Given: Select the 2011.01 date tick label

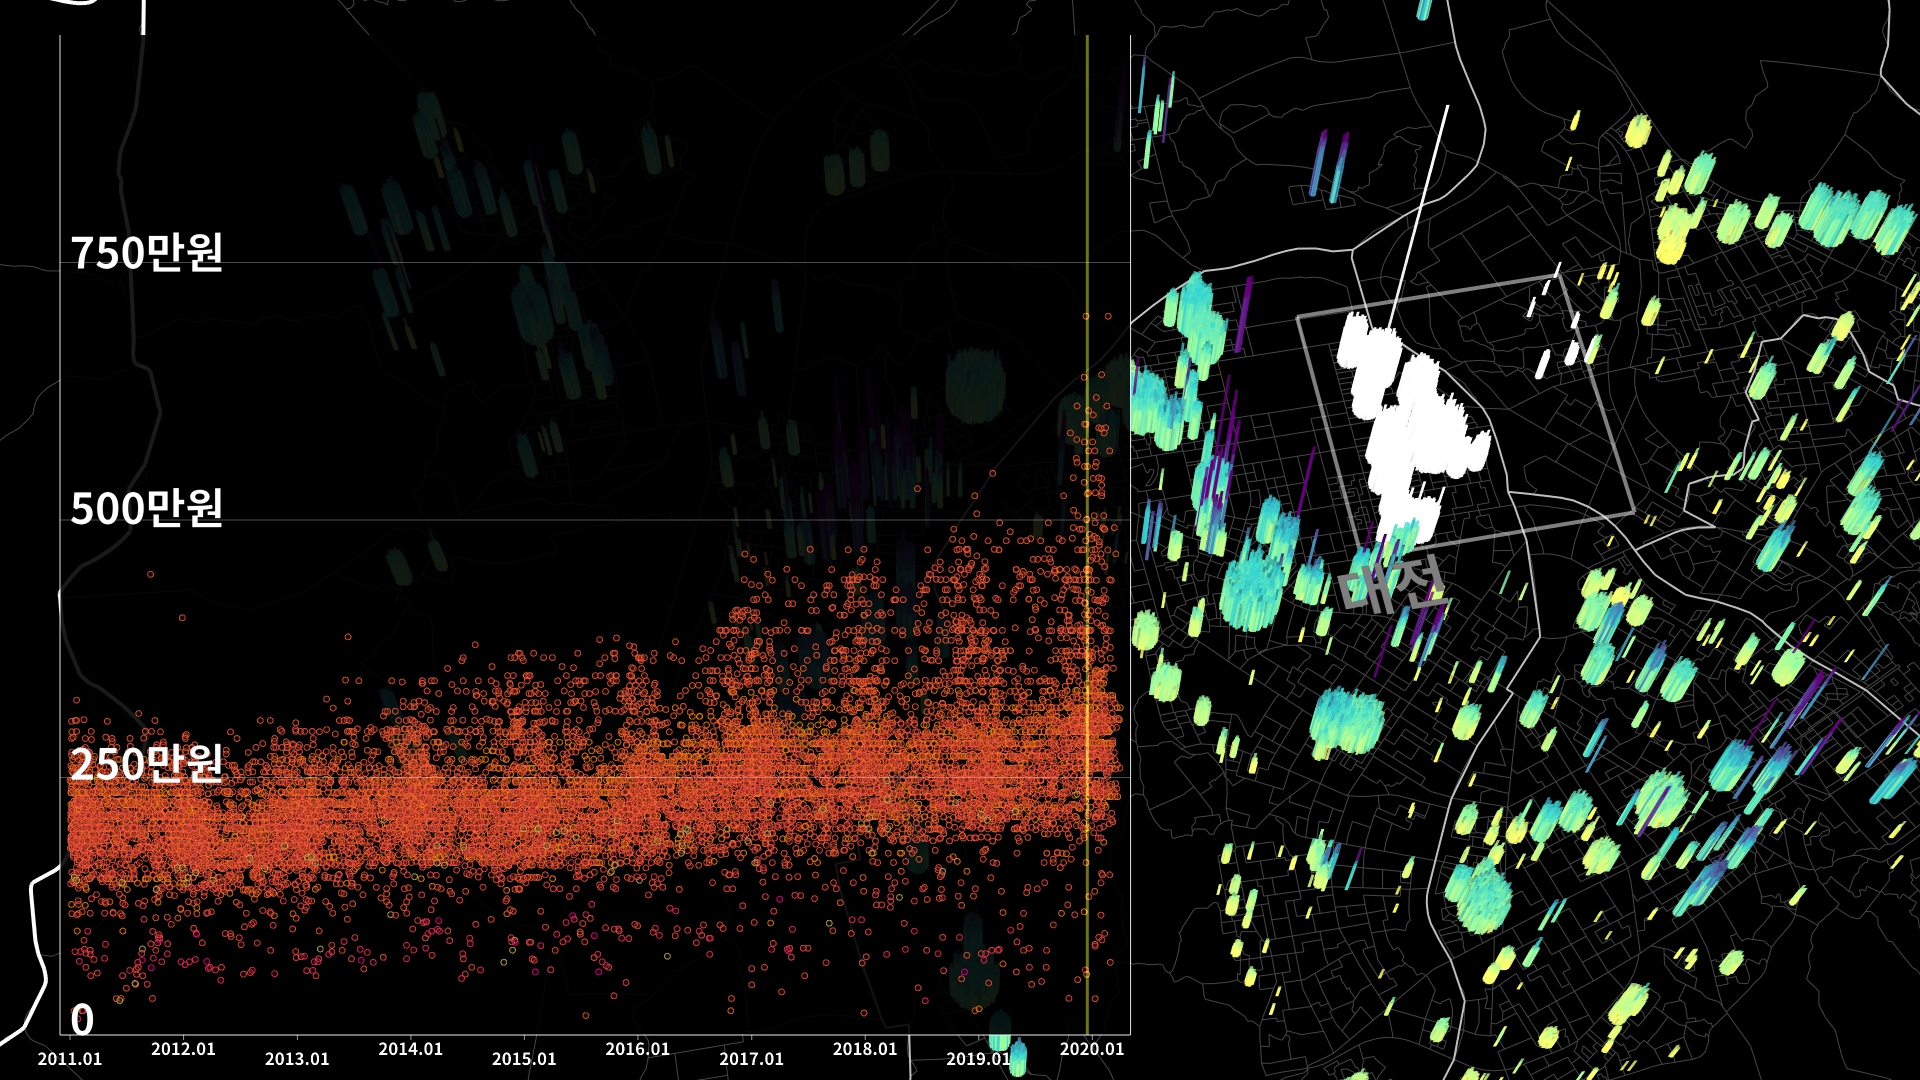Looking at the screenshot, I should tap(70, 1059).
